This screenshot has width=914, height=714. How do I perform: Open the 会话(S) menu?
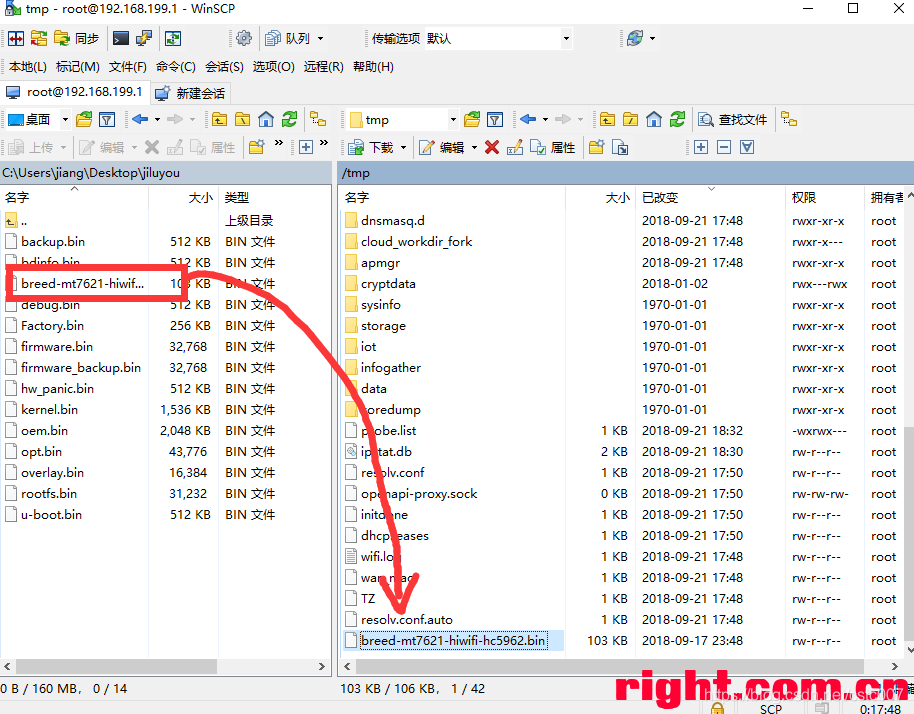pos(224,66)
